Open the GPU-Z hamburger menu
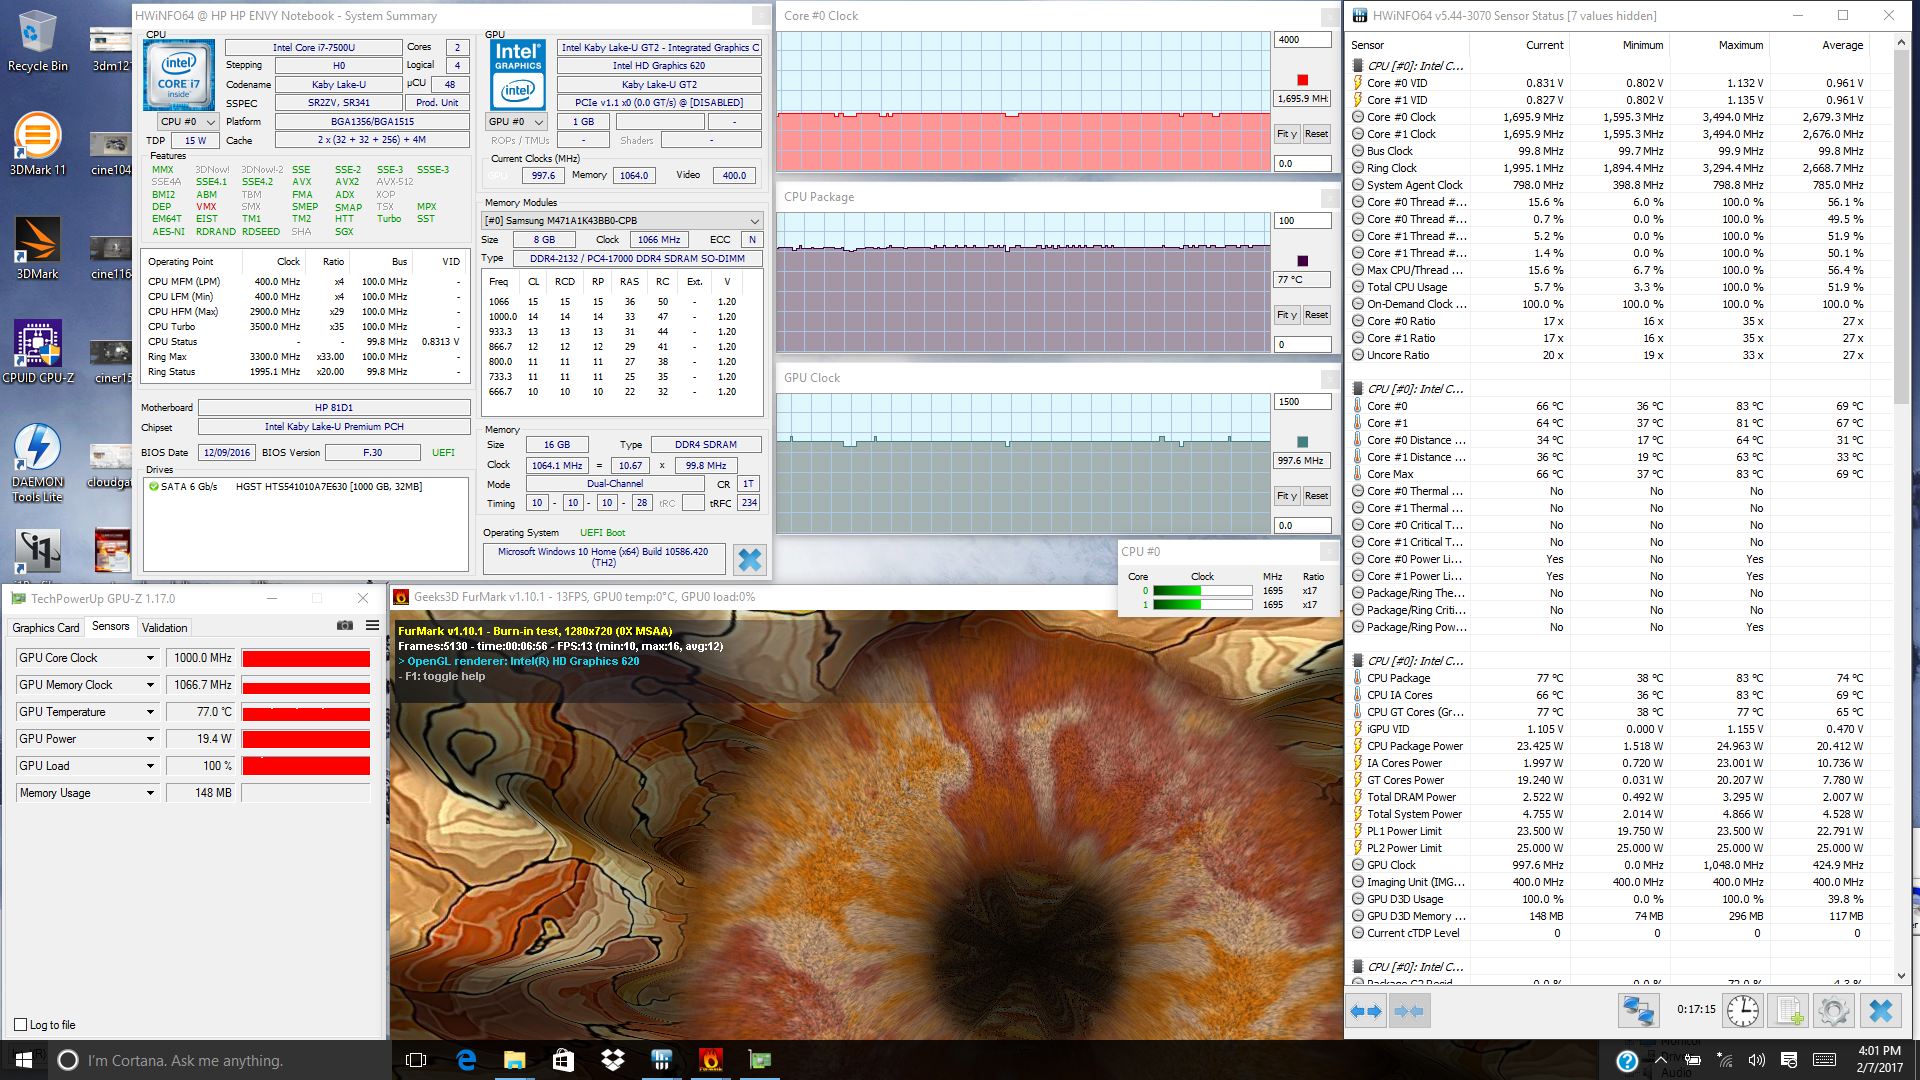The height and width of the screenshot is (1080, 1920). (x=372, y=625)
